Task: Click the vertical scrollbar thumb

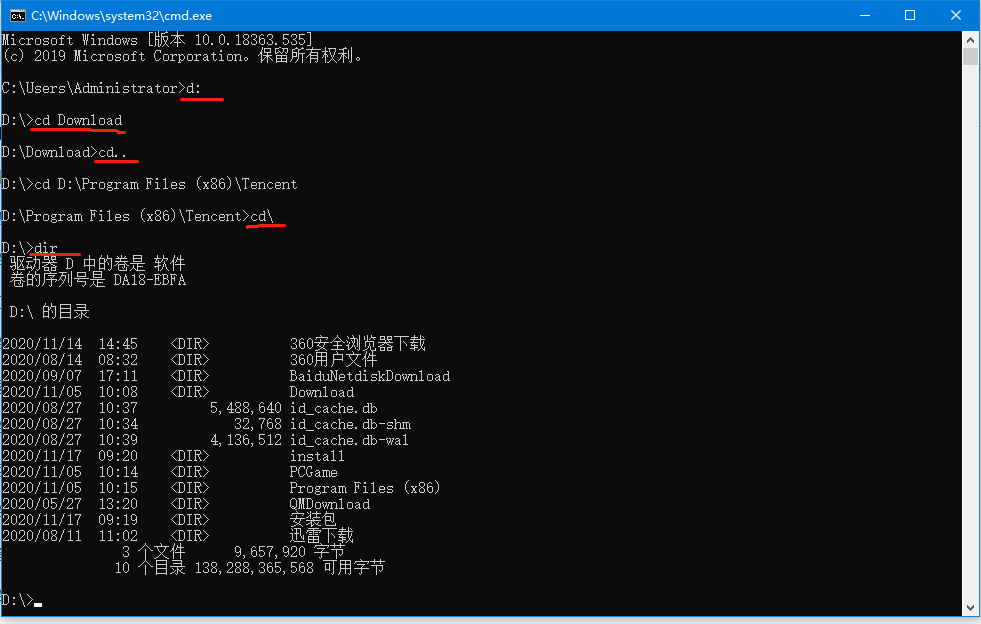Action: (x=970, y=56)
